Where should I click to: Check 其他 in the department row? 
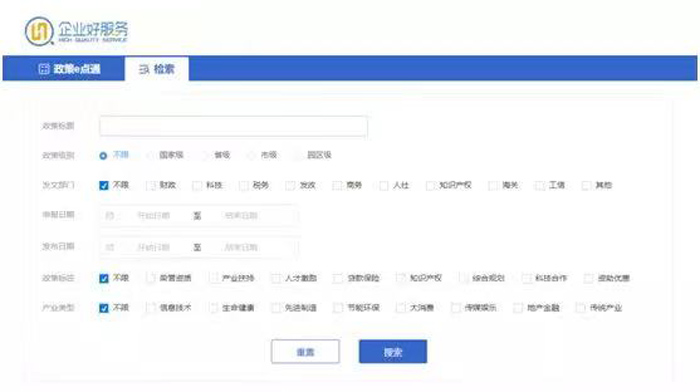click(x=586, y=185)
